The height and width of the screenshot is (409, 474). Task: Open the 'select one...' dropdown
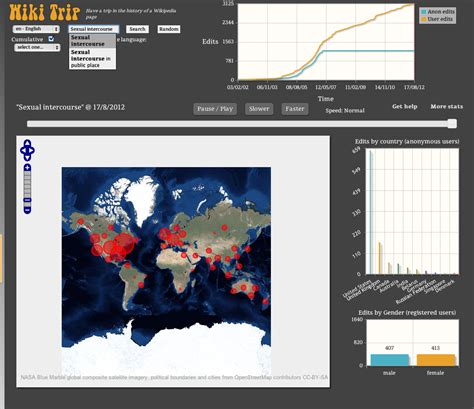coord(37,47)
